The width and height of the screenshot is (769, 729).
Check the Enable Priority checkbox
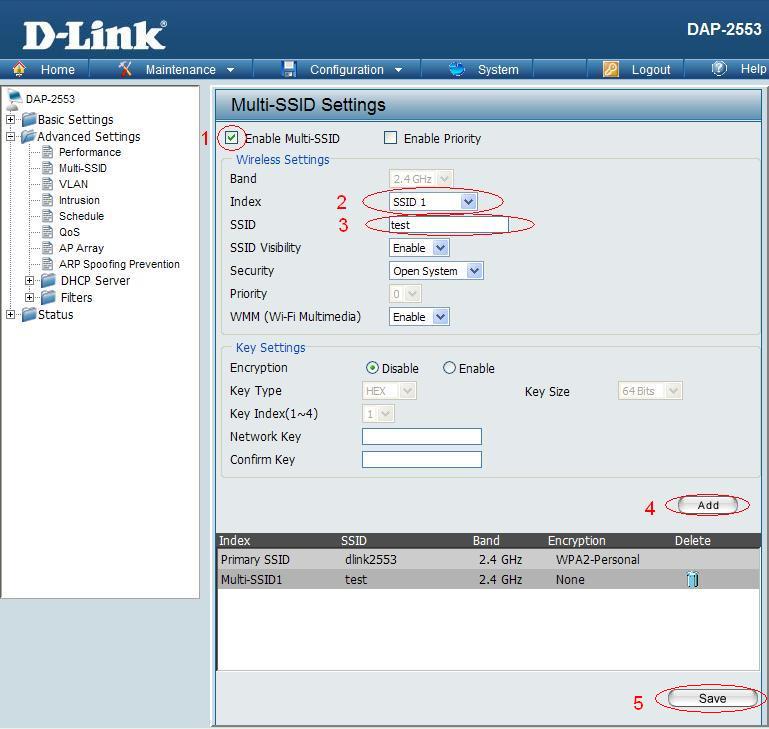click(391, 138)
